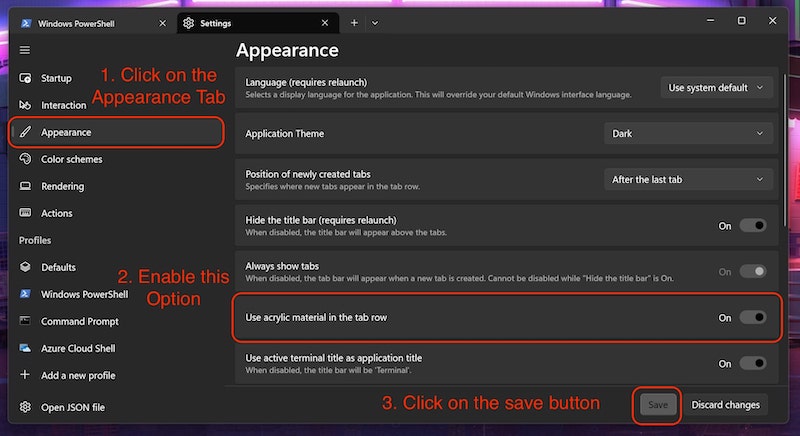Click the Defaults layers icon

25,267
